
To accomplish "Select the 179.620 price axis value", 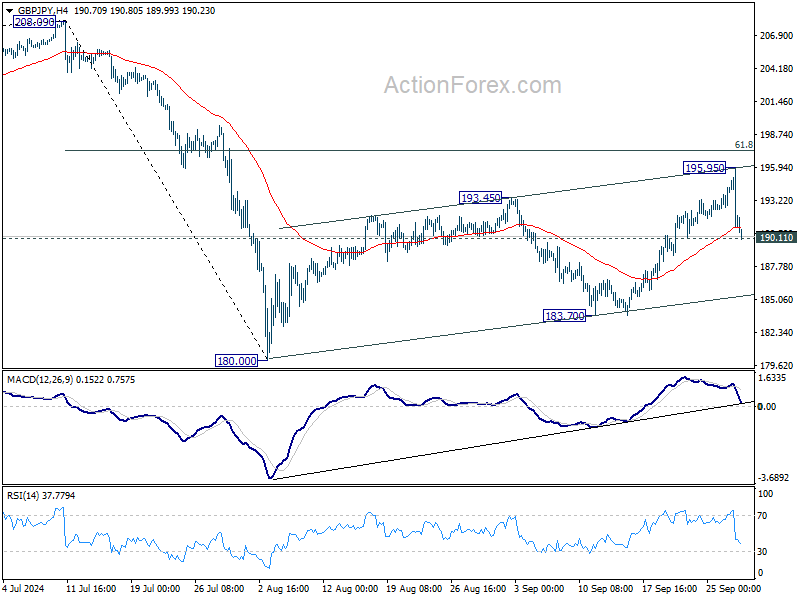I will (777, 365).
